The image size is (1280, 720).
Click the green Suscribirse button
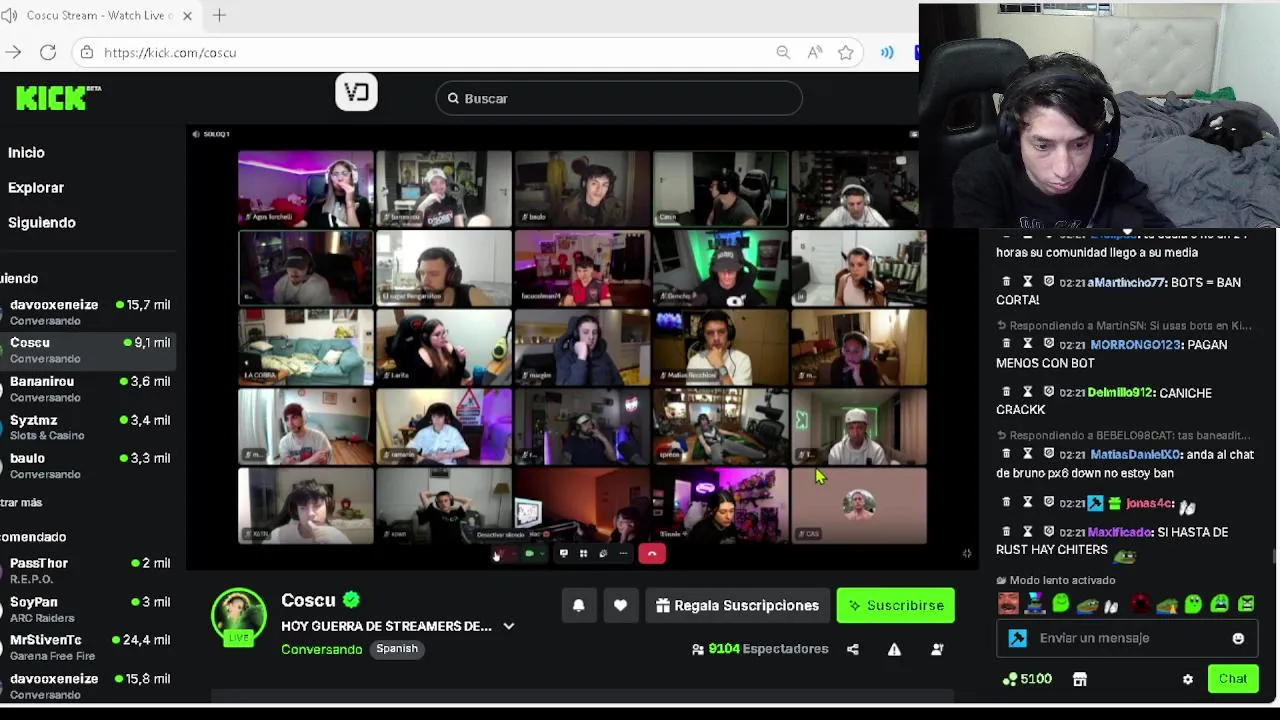895,605
